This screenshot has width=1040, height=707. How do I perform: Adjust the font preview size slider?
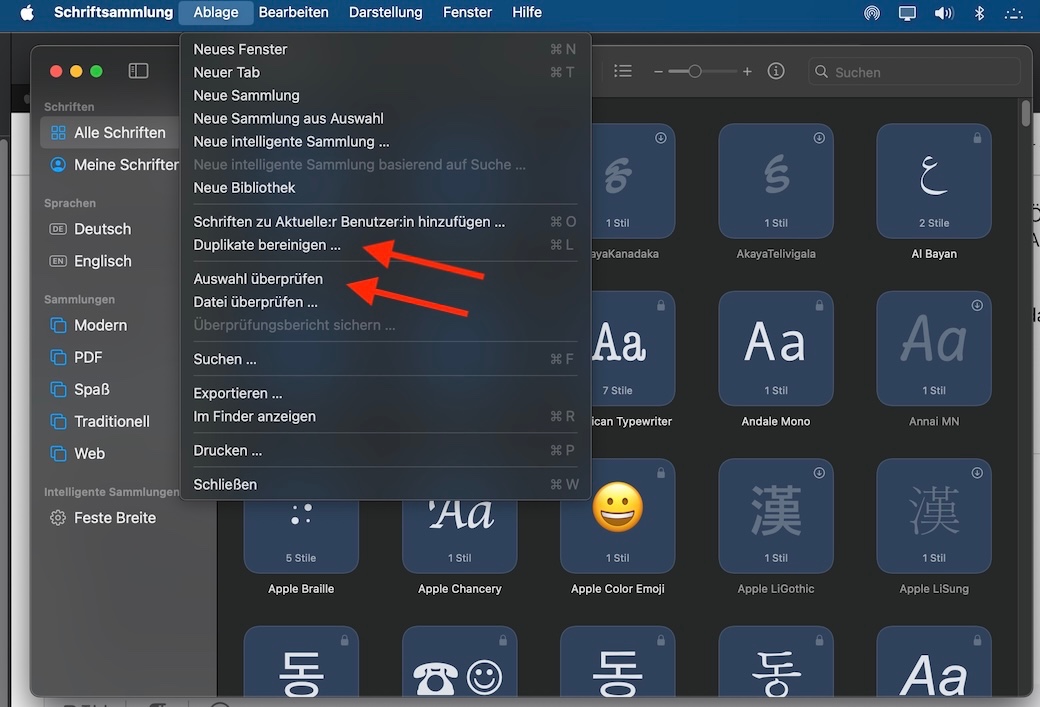coord(695,72)
